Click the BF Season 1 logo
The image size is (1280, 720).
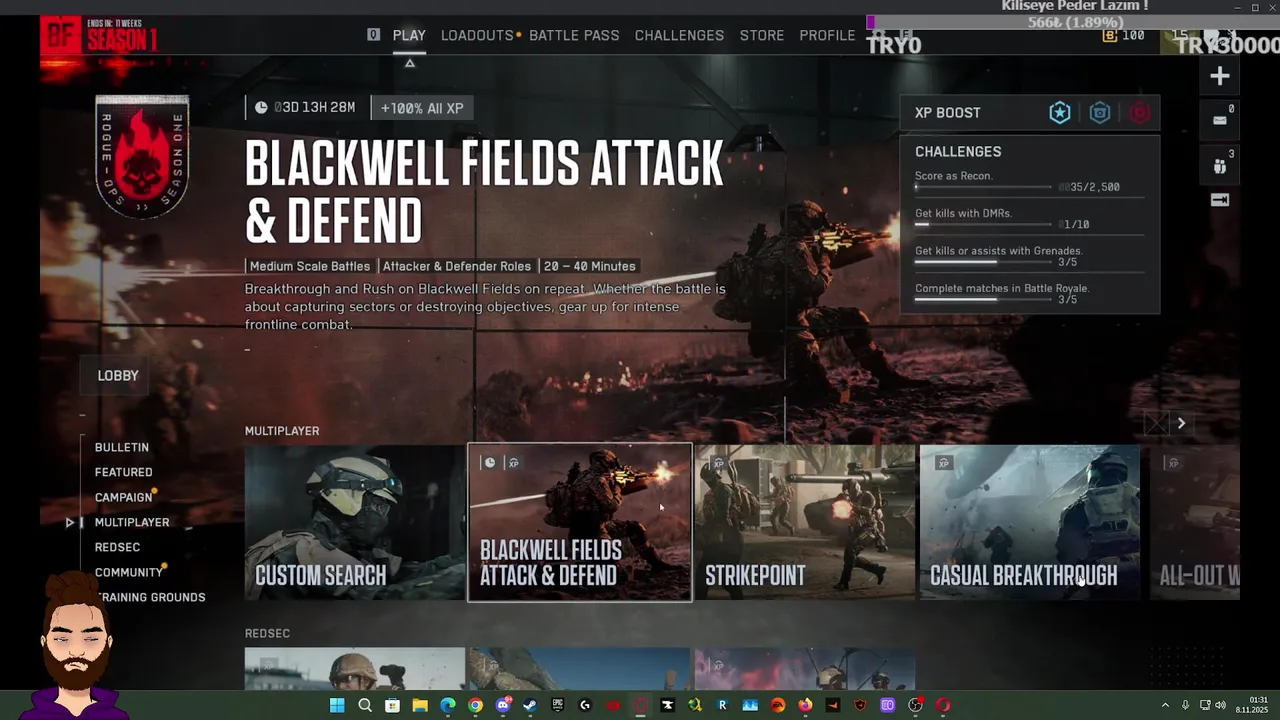(x=99, y=36)
